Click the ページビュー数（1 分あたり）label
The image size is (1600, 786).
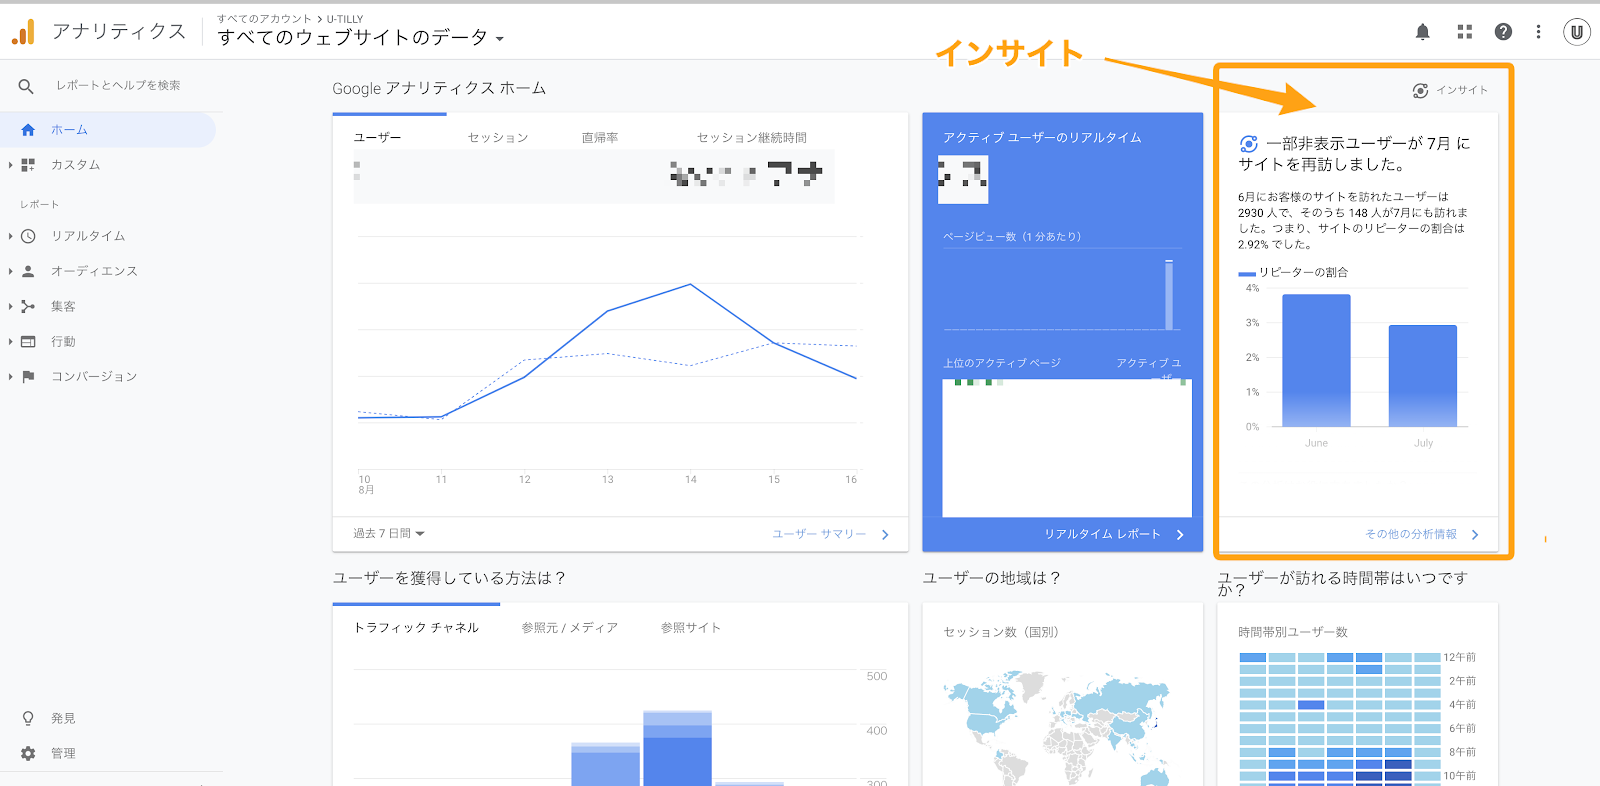(x=1012, y=237)
